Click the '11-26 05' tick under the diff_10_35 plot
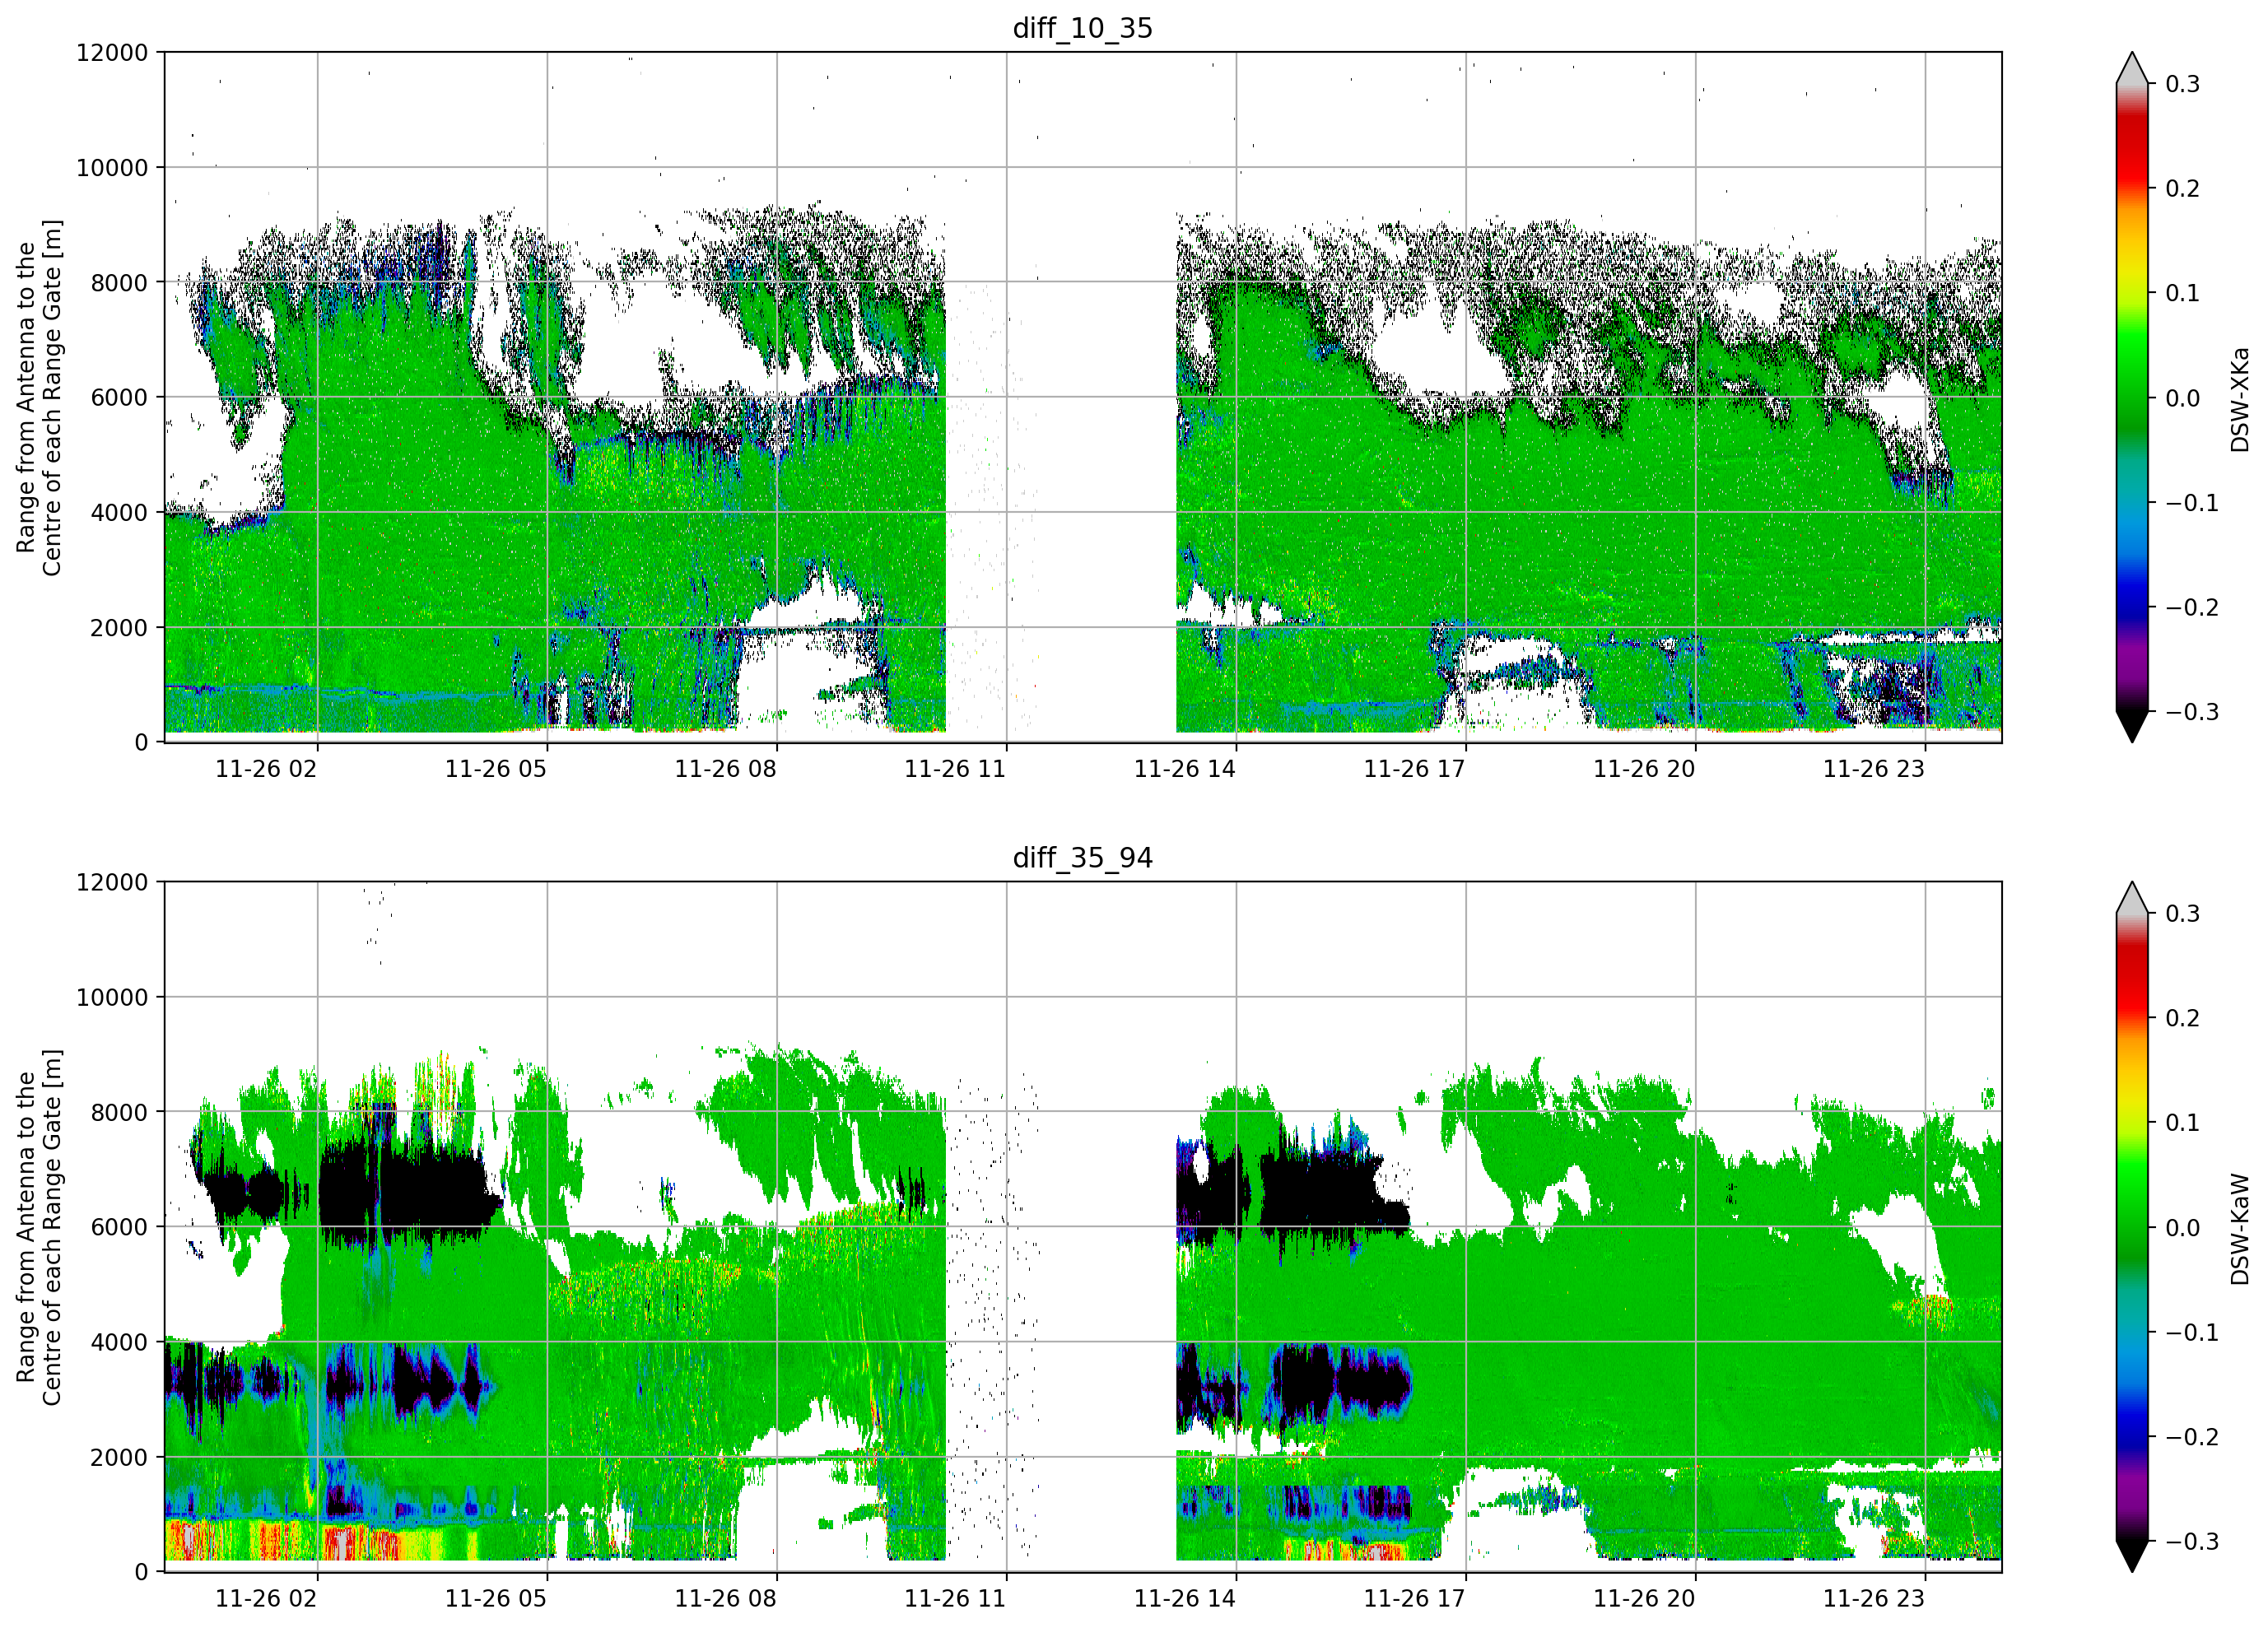Image resolution: width=2268 pixels, height=1628 pixels. tap(496, 769)
